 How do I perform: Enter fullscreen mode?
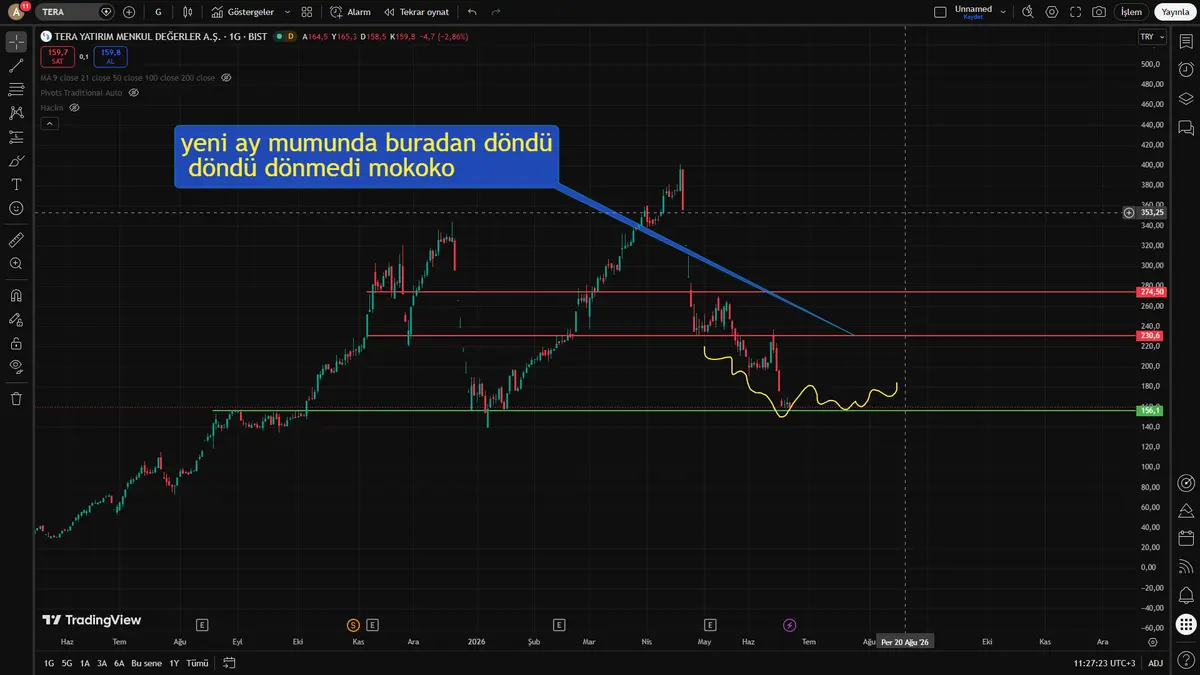1075,12
